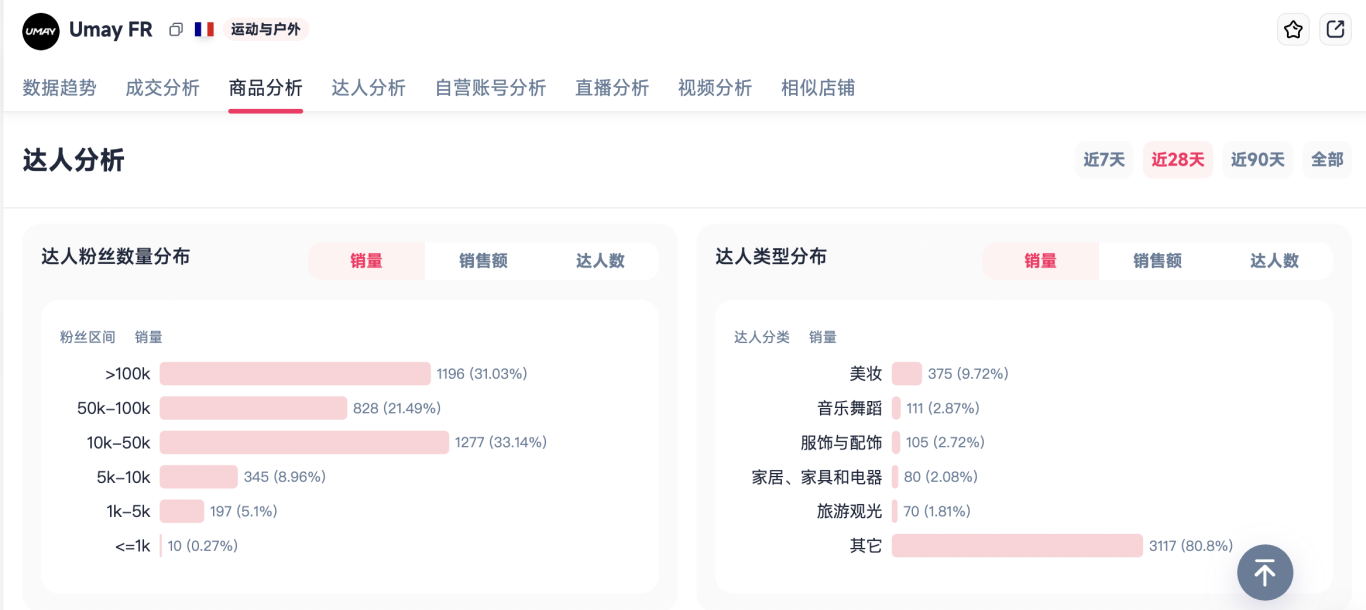
Task: Click the back-to-top arrow button
Action: pyautogui.click(x=1264, y=572)
